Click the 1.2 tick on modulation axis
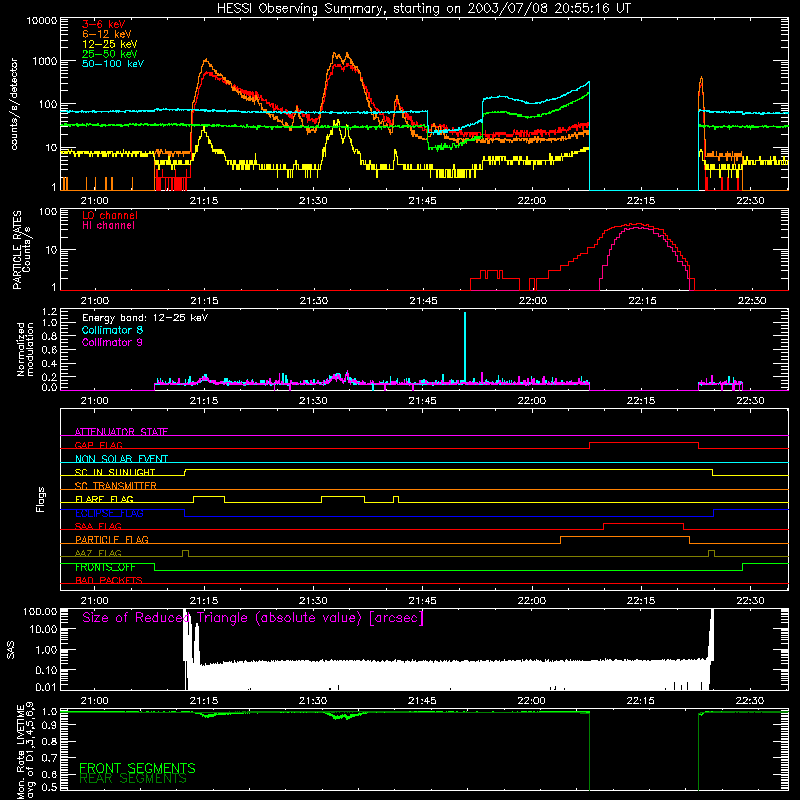Screen dimensions: 800x800 point(49,311)
